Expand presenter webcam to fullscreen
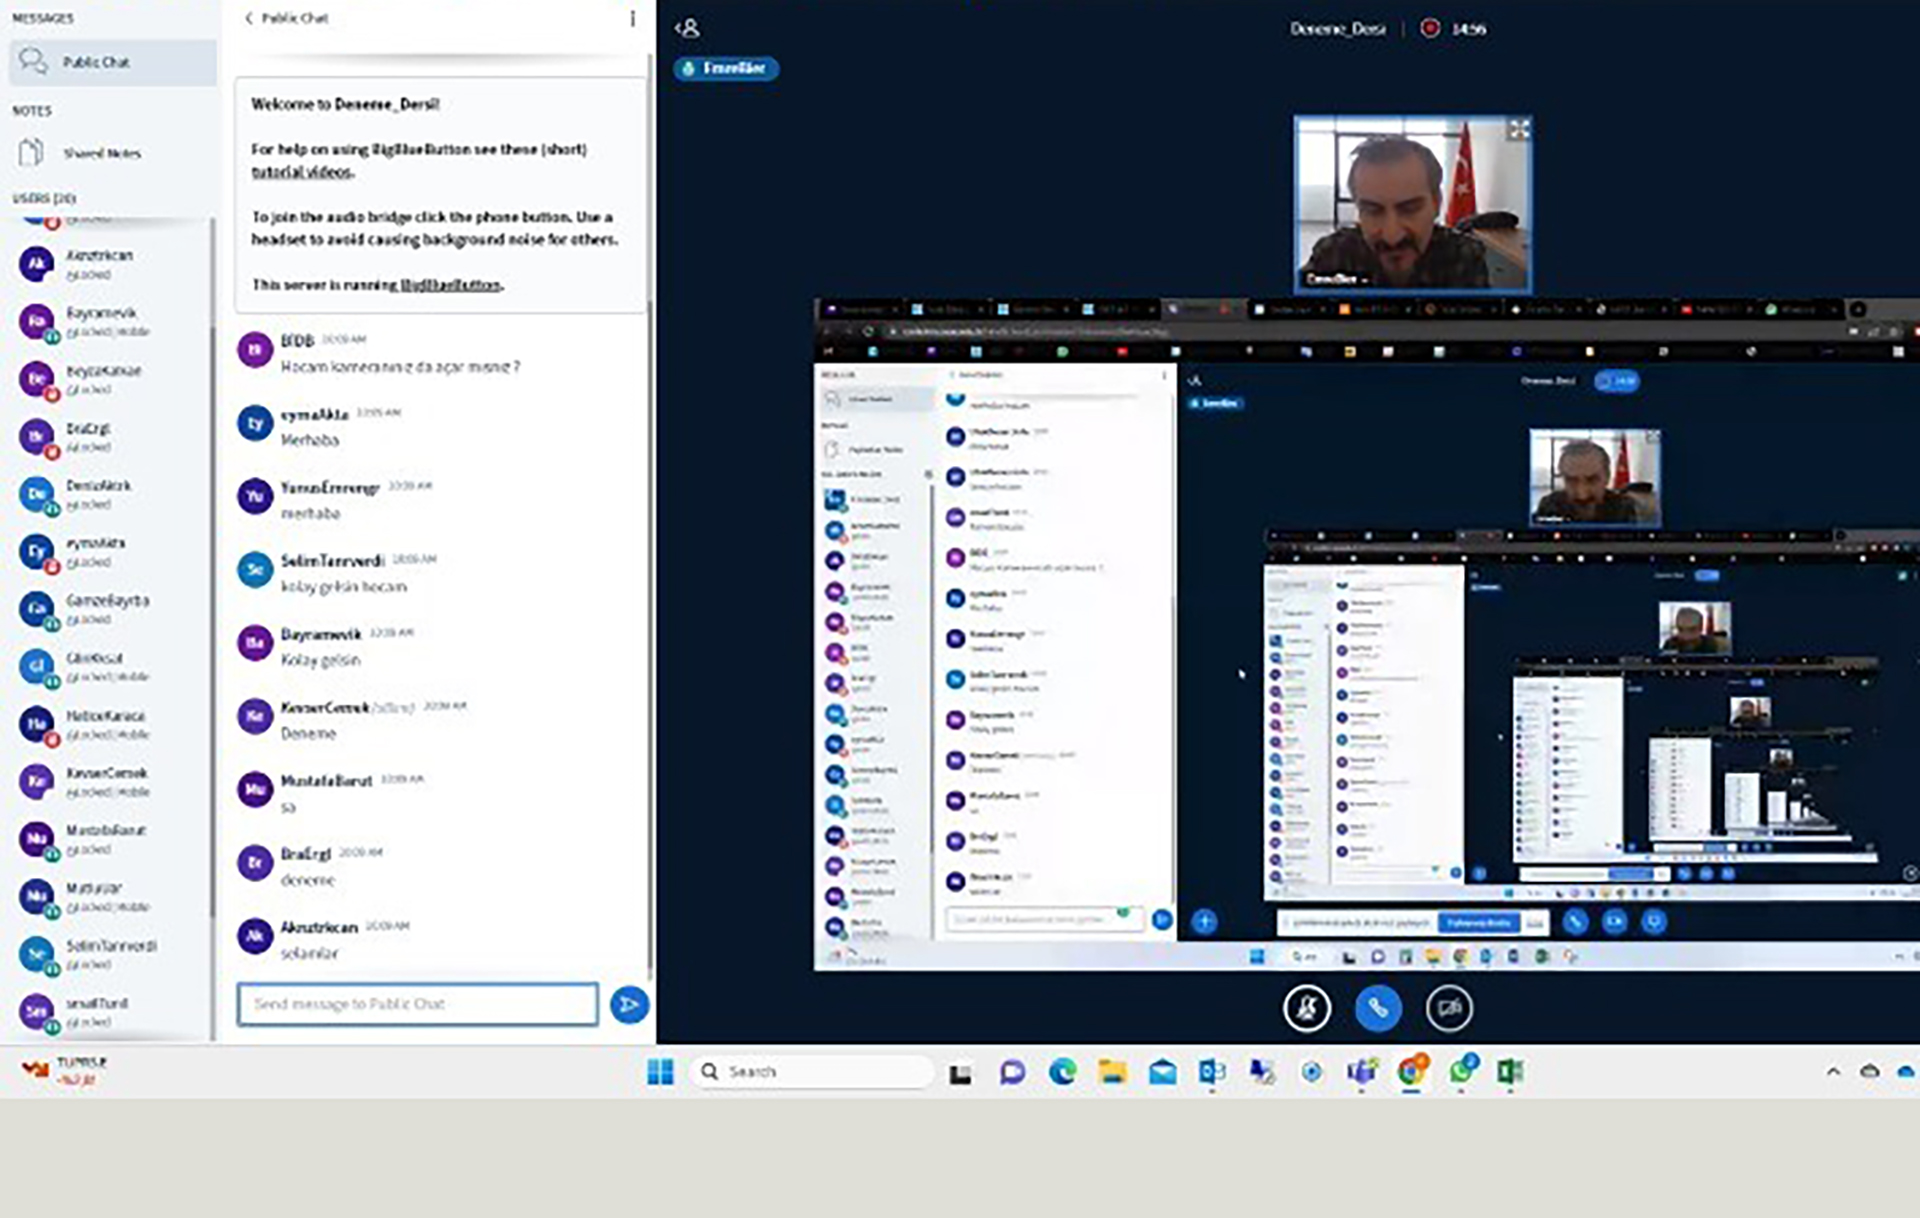The width and height of the screenshot is (1920, 1218). click(x=1519, y=129)
